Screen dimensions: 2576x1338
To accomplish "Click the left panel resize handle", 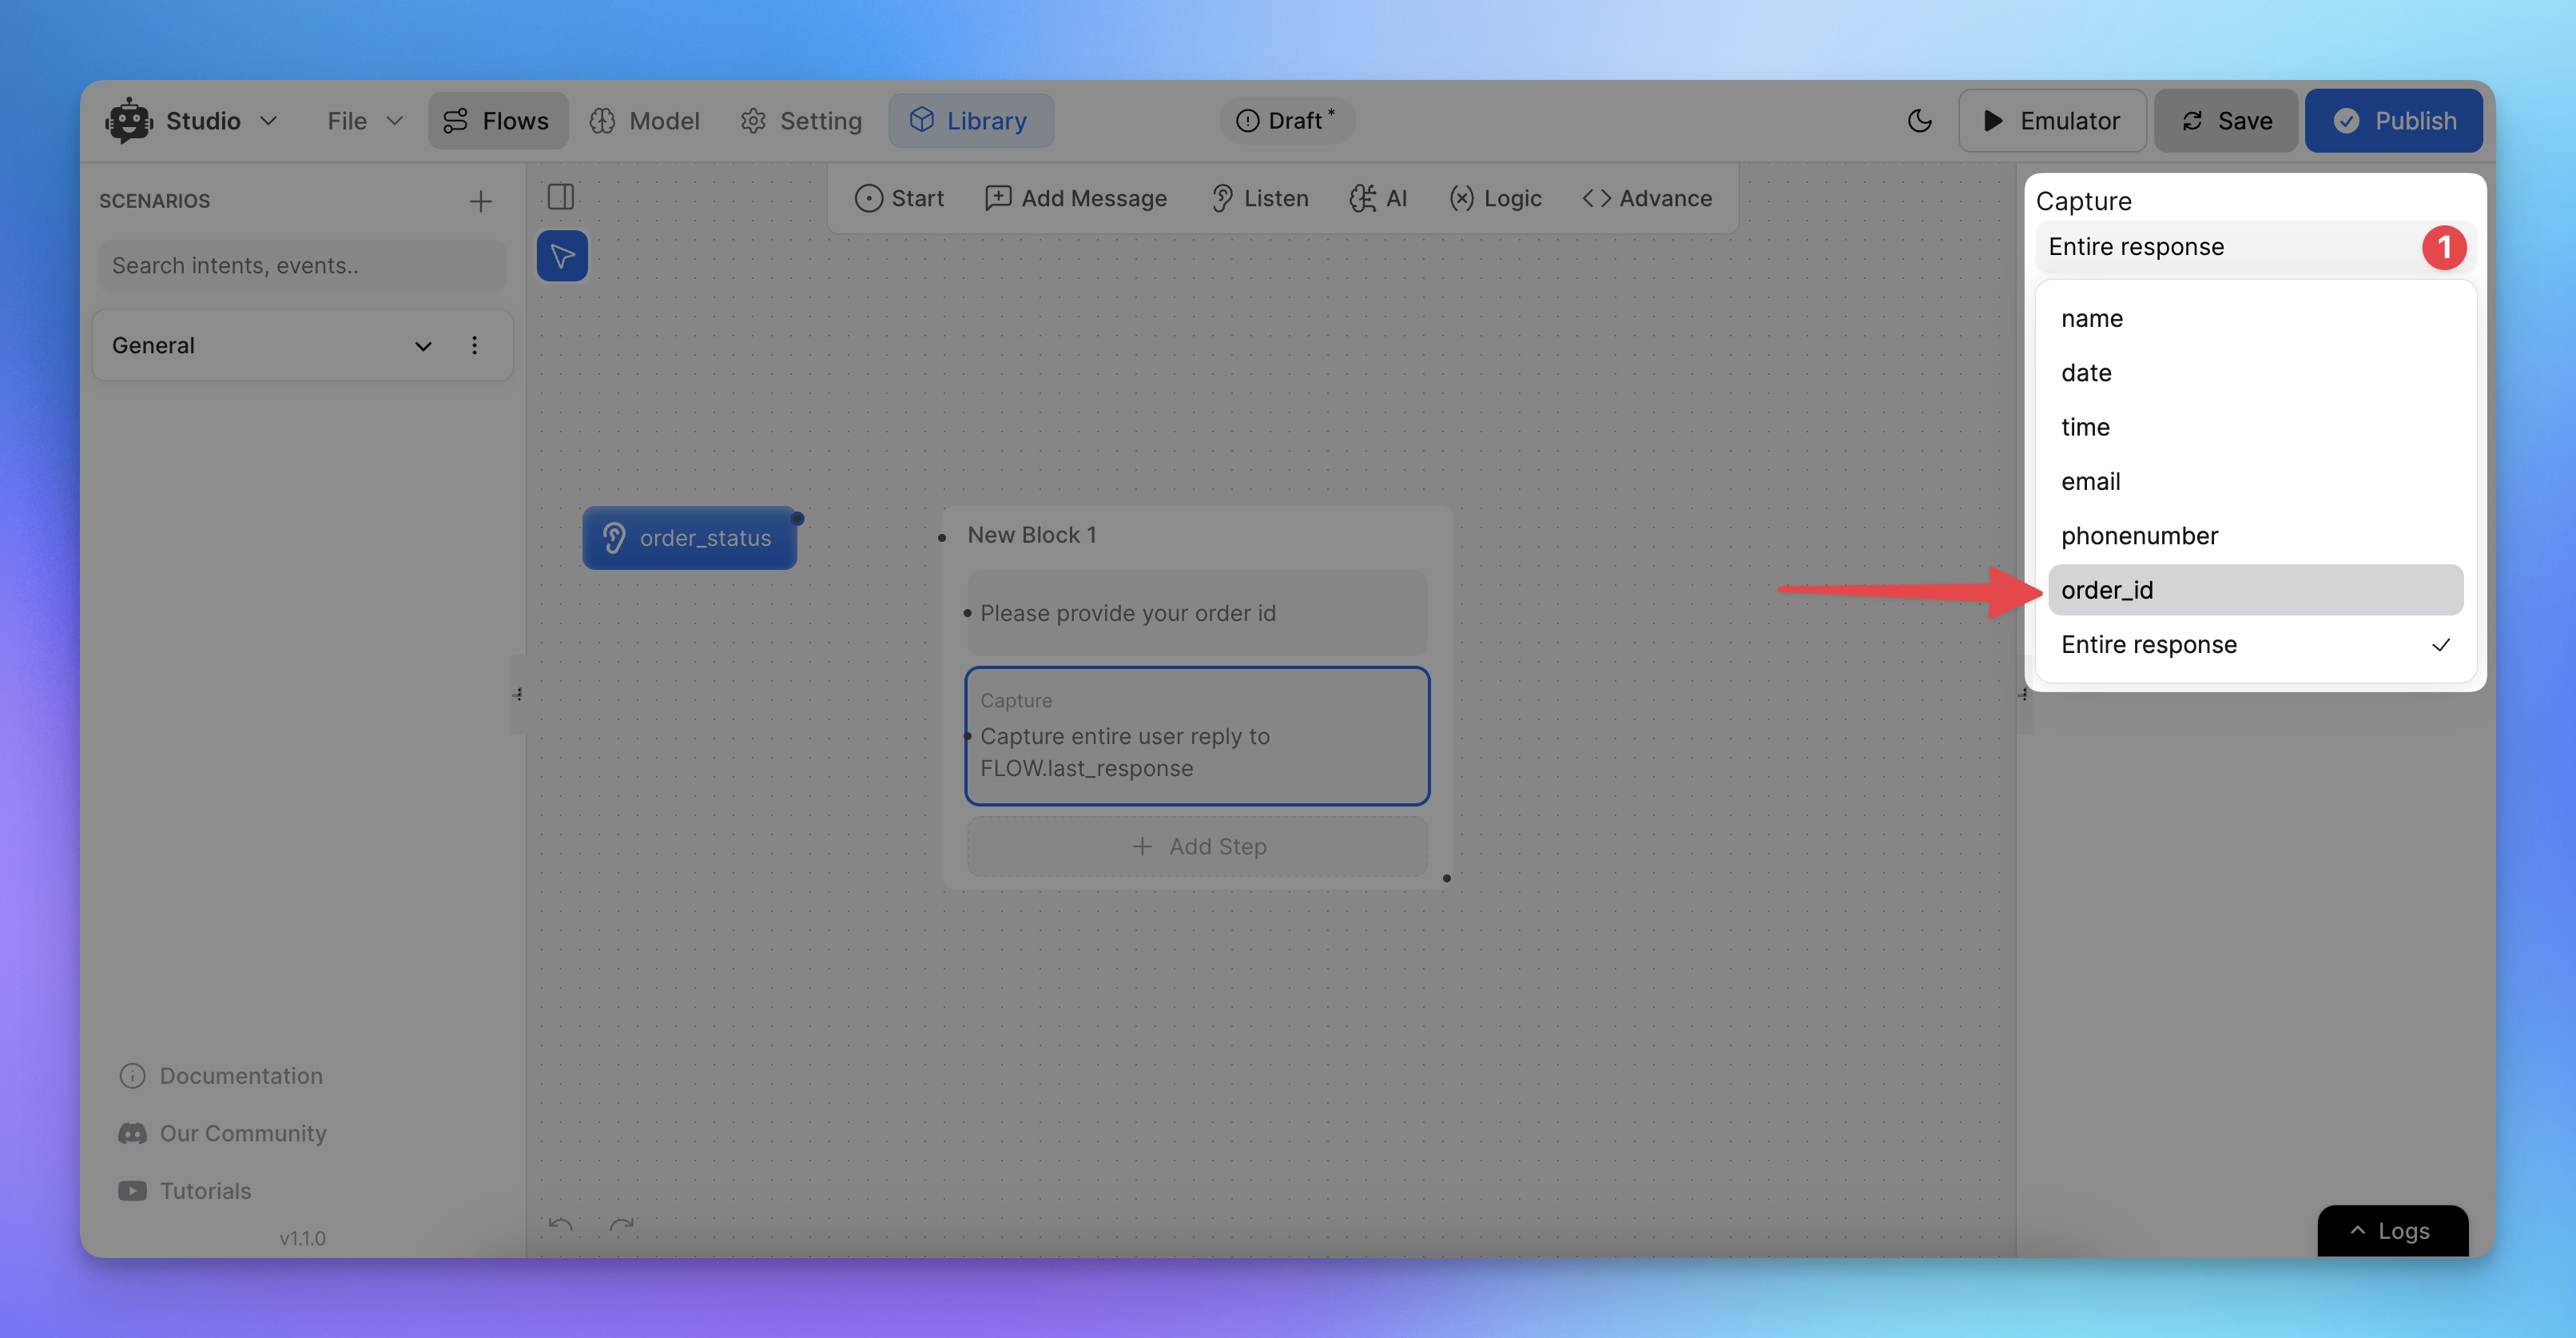I will coord(518,694).
